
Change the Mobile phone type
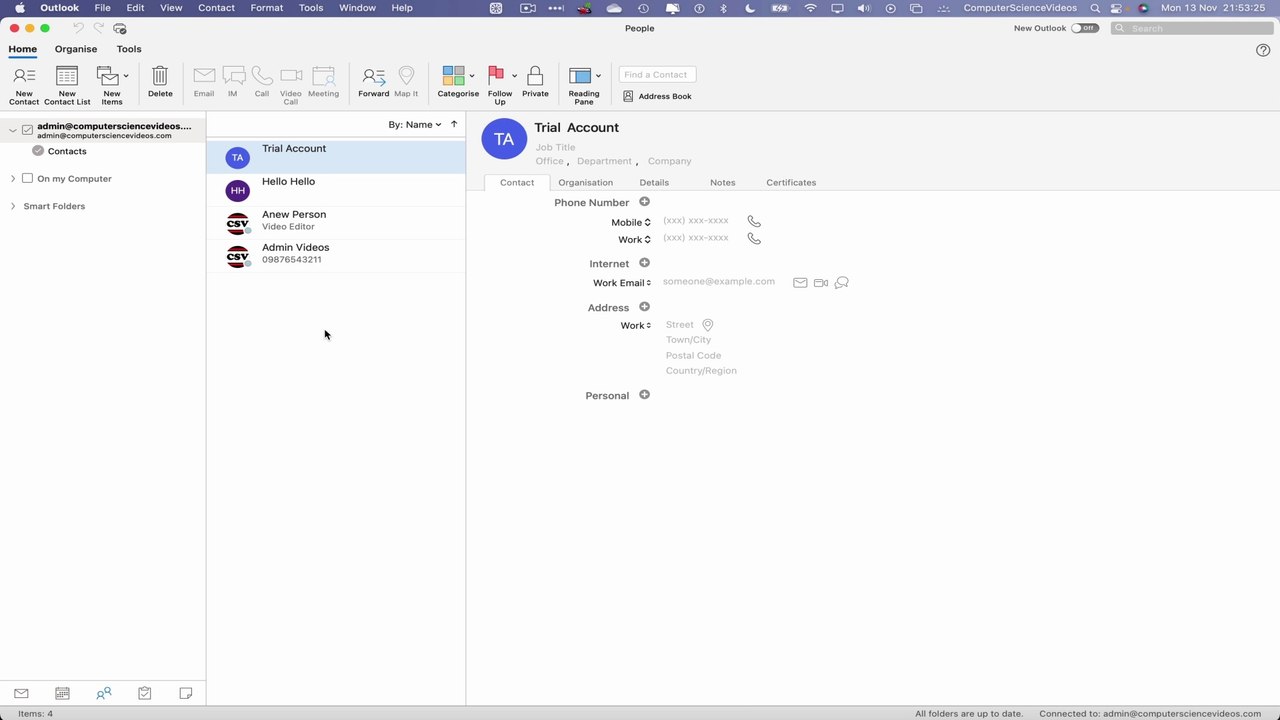pos(631,222)
